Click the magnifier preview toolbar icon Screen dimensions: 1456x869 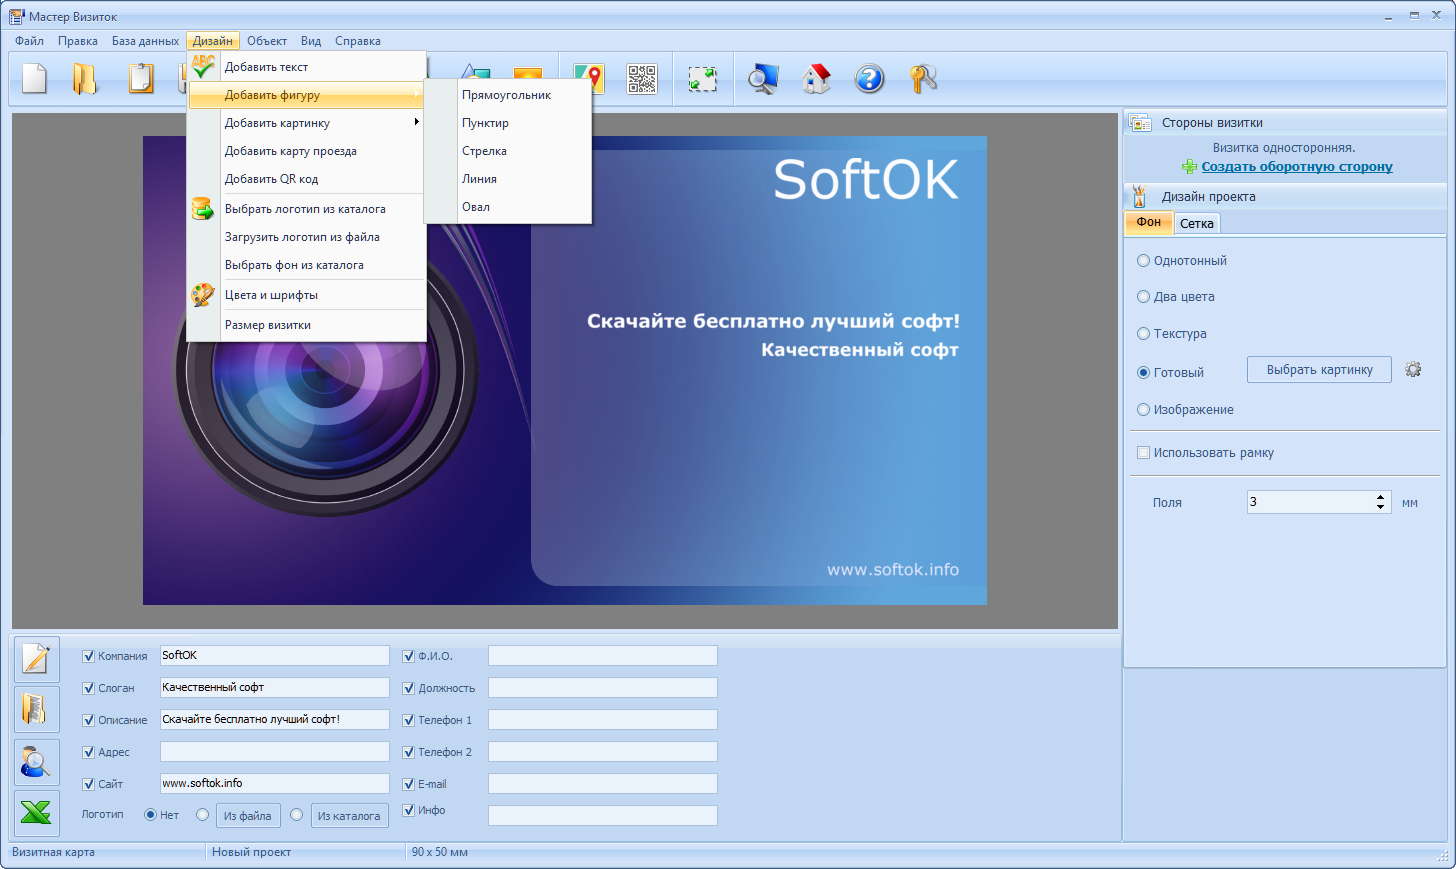tap(763, 79)
